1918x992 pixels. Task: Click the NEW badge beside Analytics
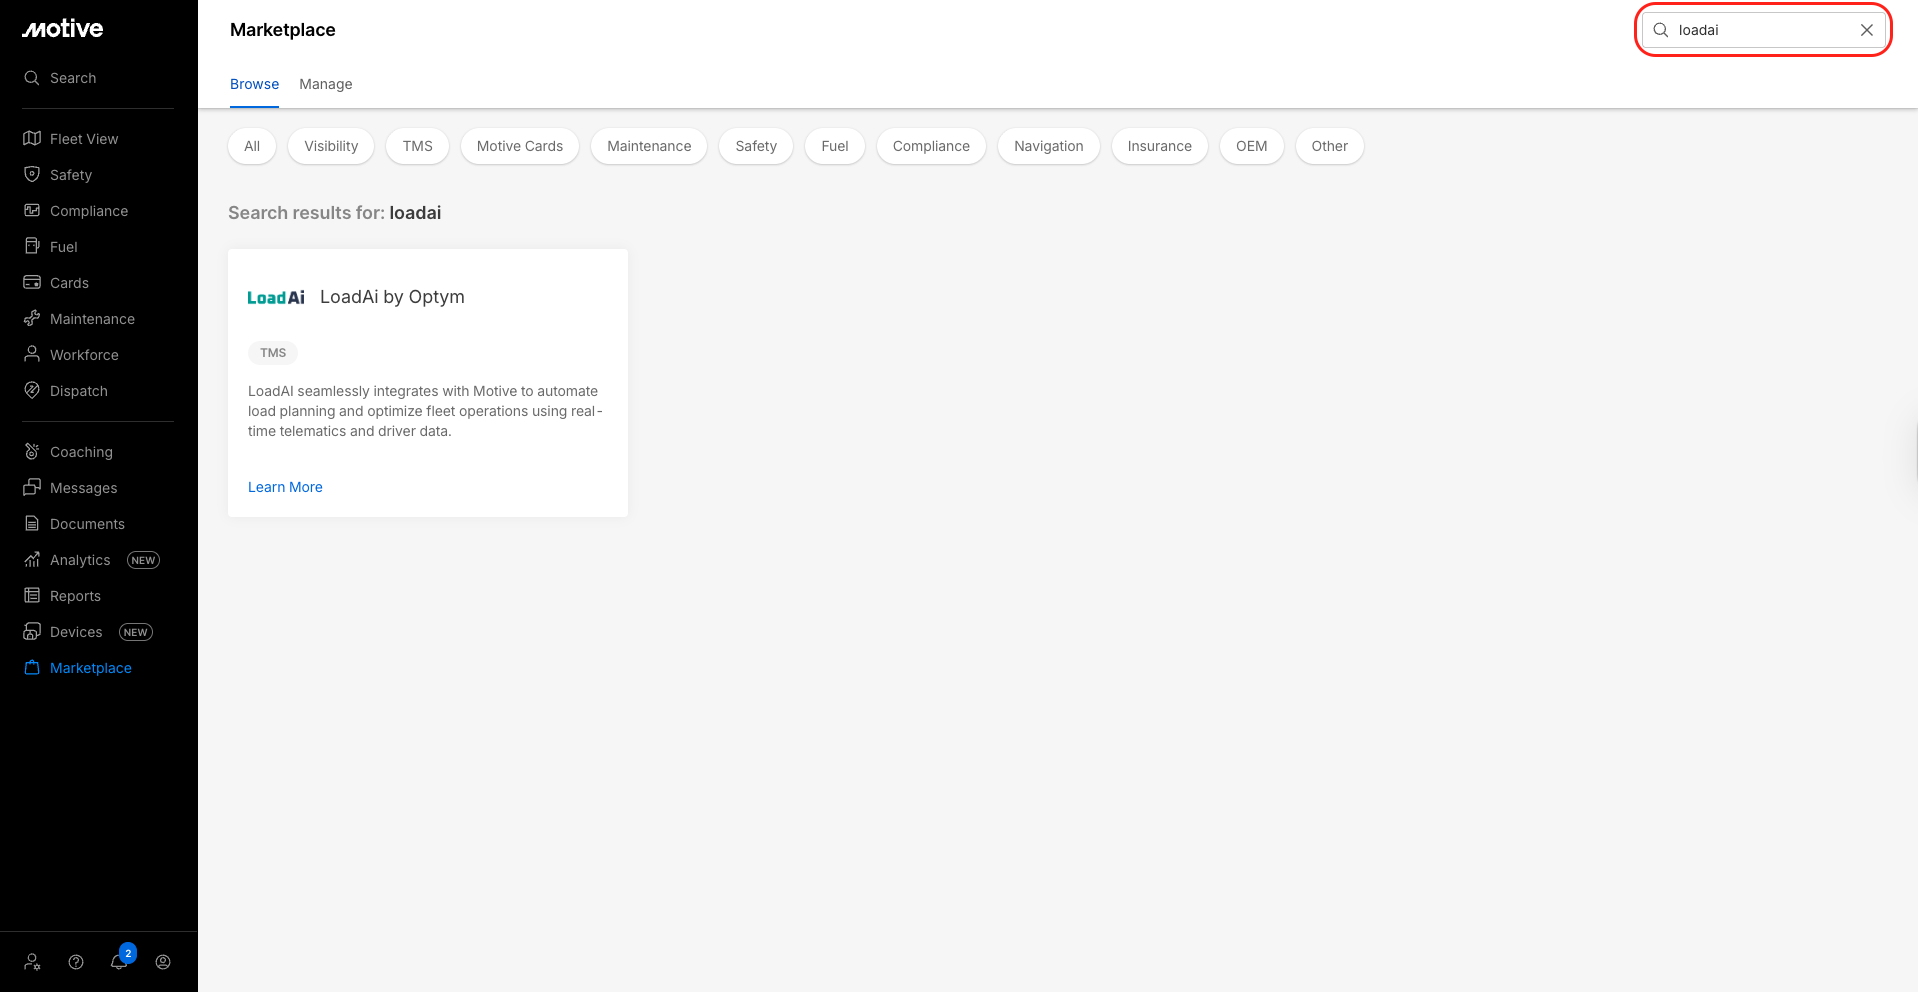pos(143,560)
